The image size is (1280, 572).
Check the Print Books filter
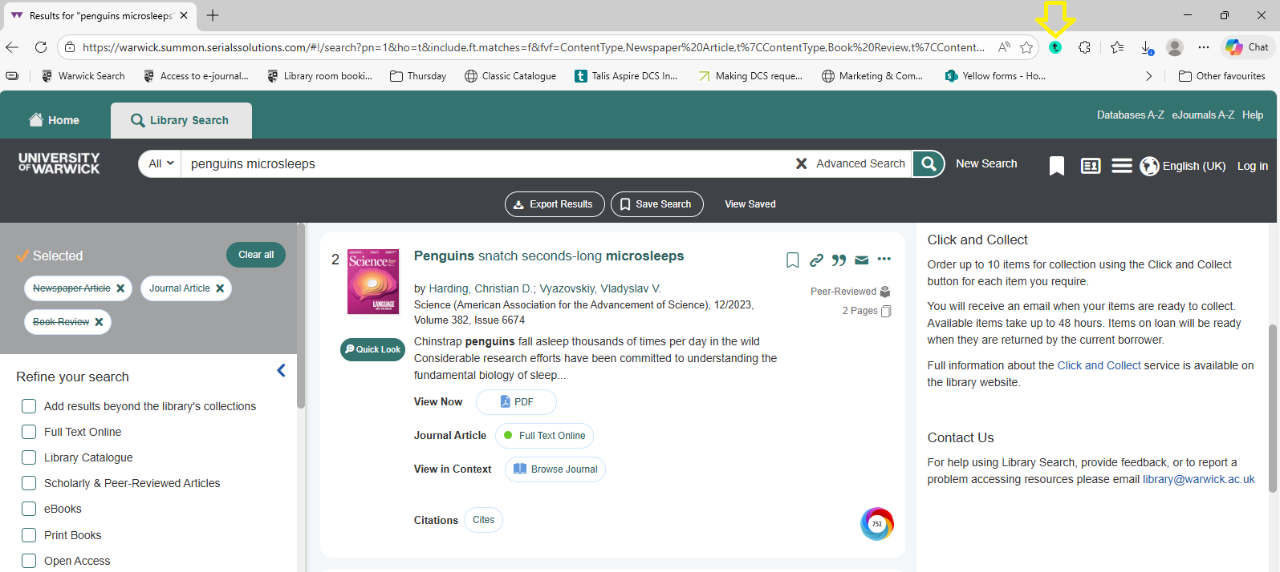[29, 535]
